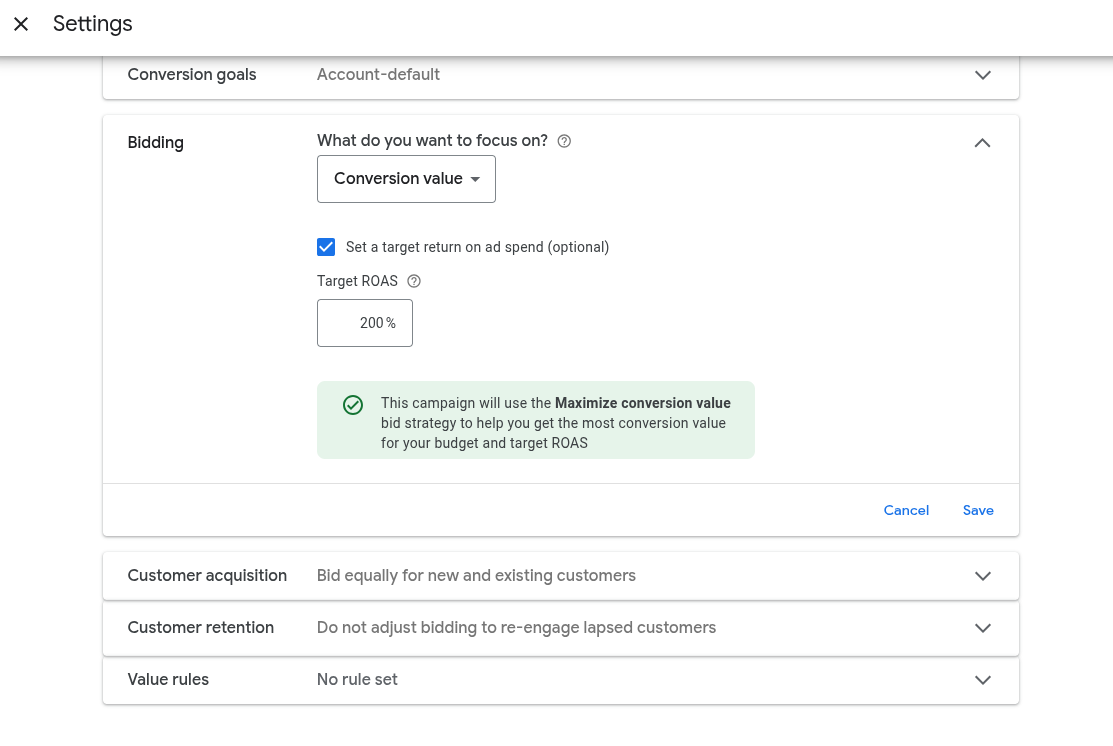
Task: Cancel the bidding changes
Action: coord(906,510)
